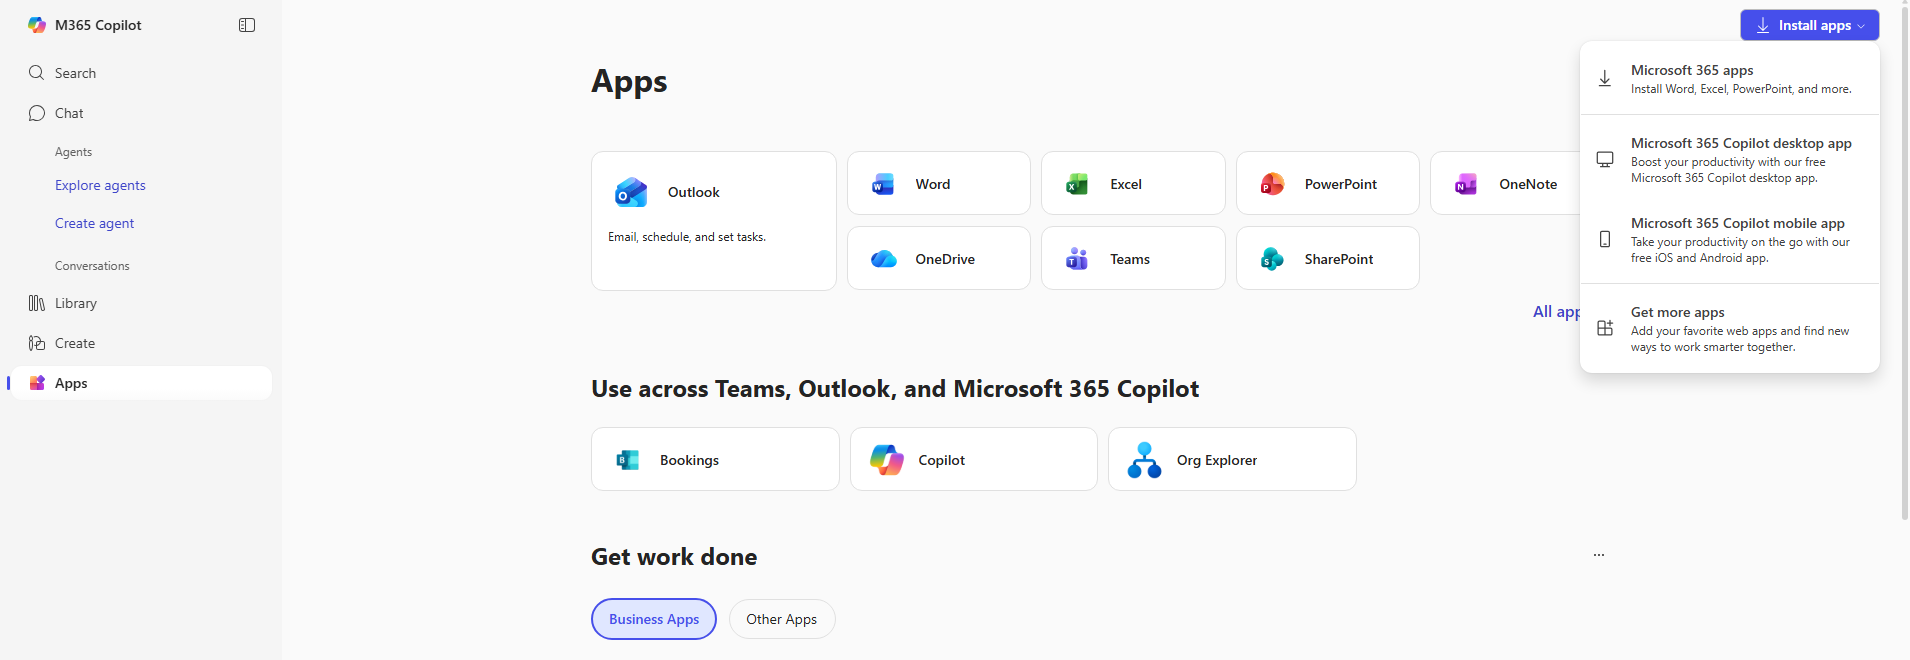The height and width of the screenshot is (660, 1910).
Task: Open Library in the sidebar
Action: point(141,303)
